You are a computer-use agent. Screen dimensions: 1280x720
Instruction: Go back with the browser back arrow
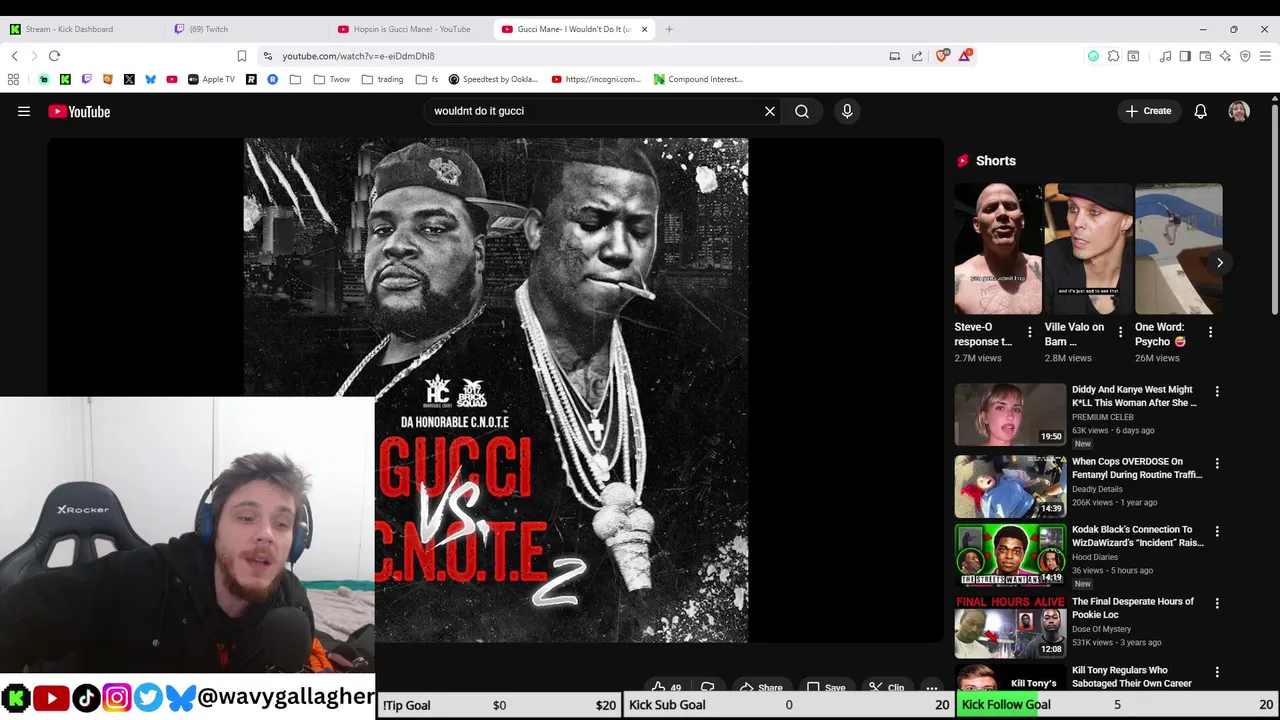[x=14, y=56]
